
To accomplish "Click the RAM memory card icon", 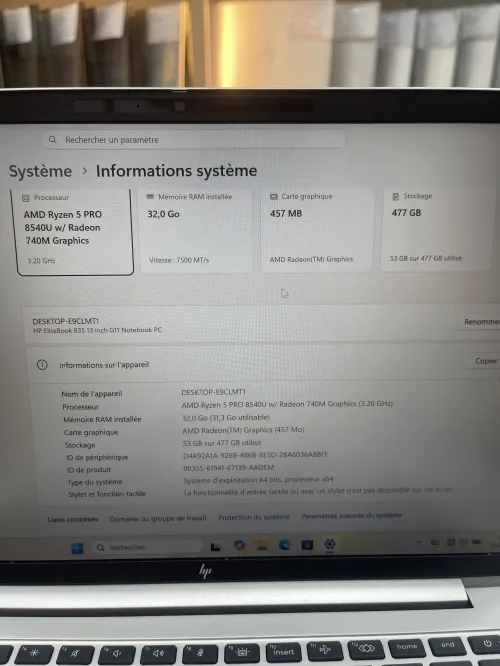I will click(150, 197).
